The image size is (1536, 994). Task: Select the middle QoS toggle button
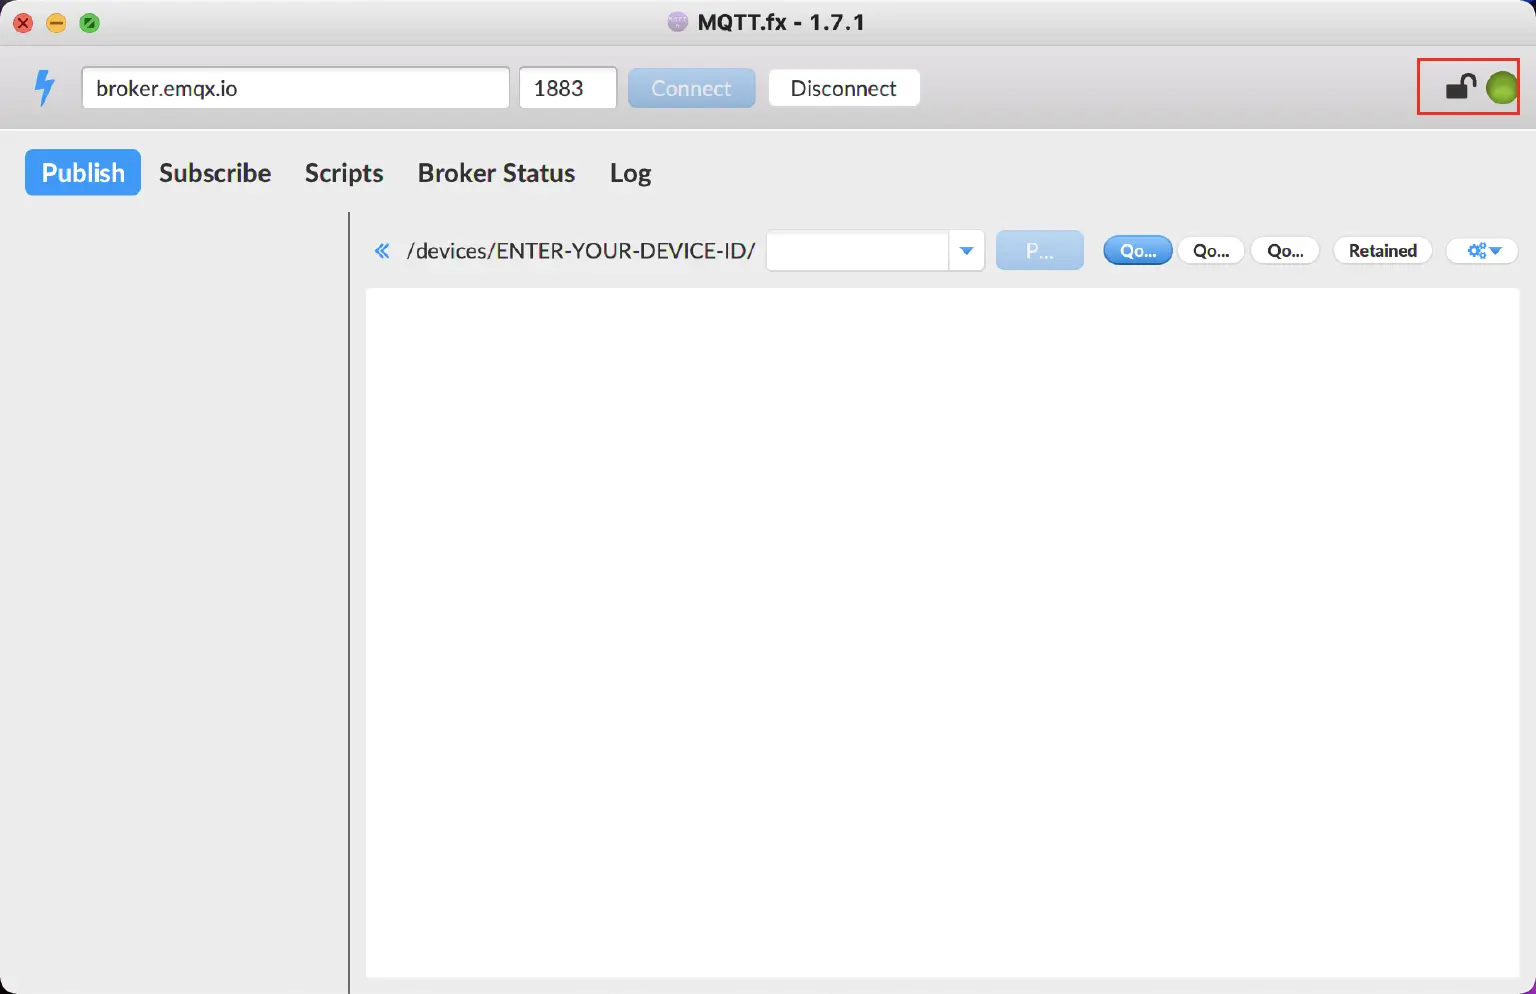pos(1211,251)
